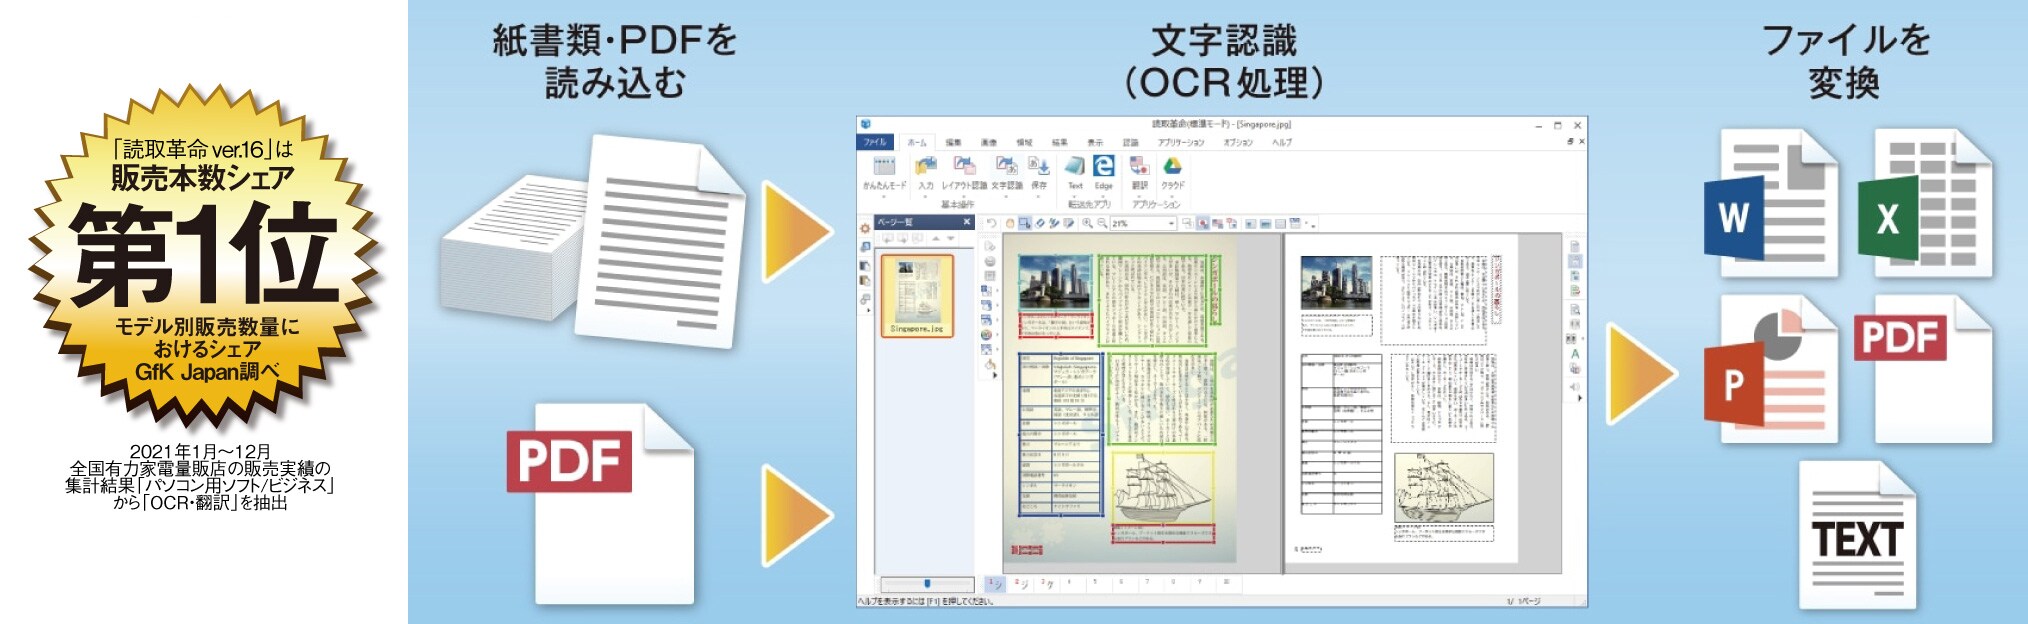The height and width of the screenshot is (624, 2028).
Task: Switch to the 表示 ribbon tab
Action: pos(1095,142)
